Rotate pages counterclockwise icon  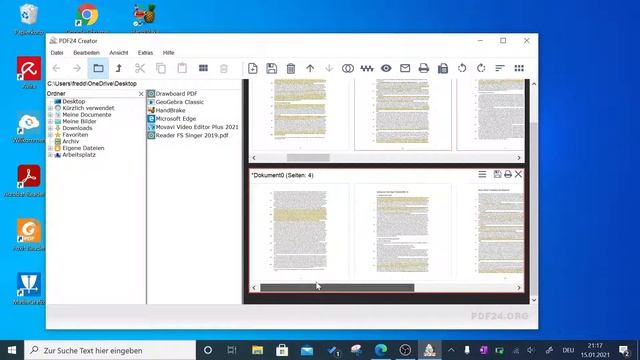[x=462, y=68]
